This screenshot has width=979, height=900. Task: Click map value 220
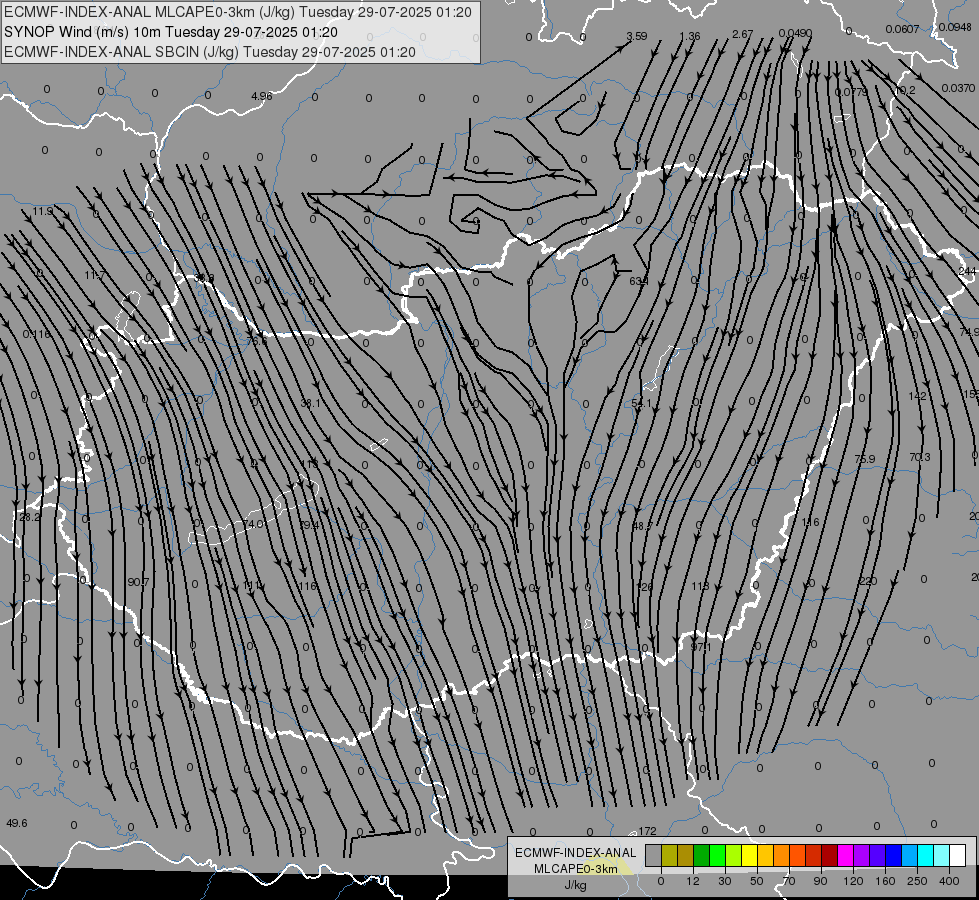tap(868, 581)
